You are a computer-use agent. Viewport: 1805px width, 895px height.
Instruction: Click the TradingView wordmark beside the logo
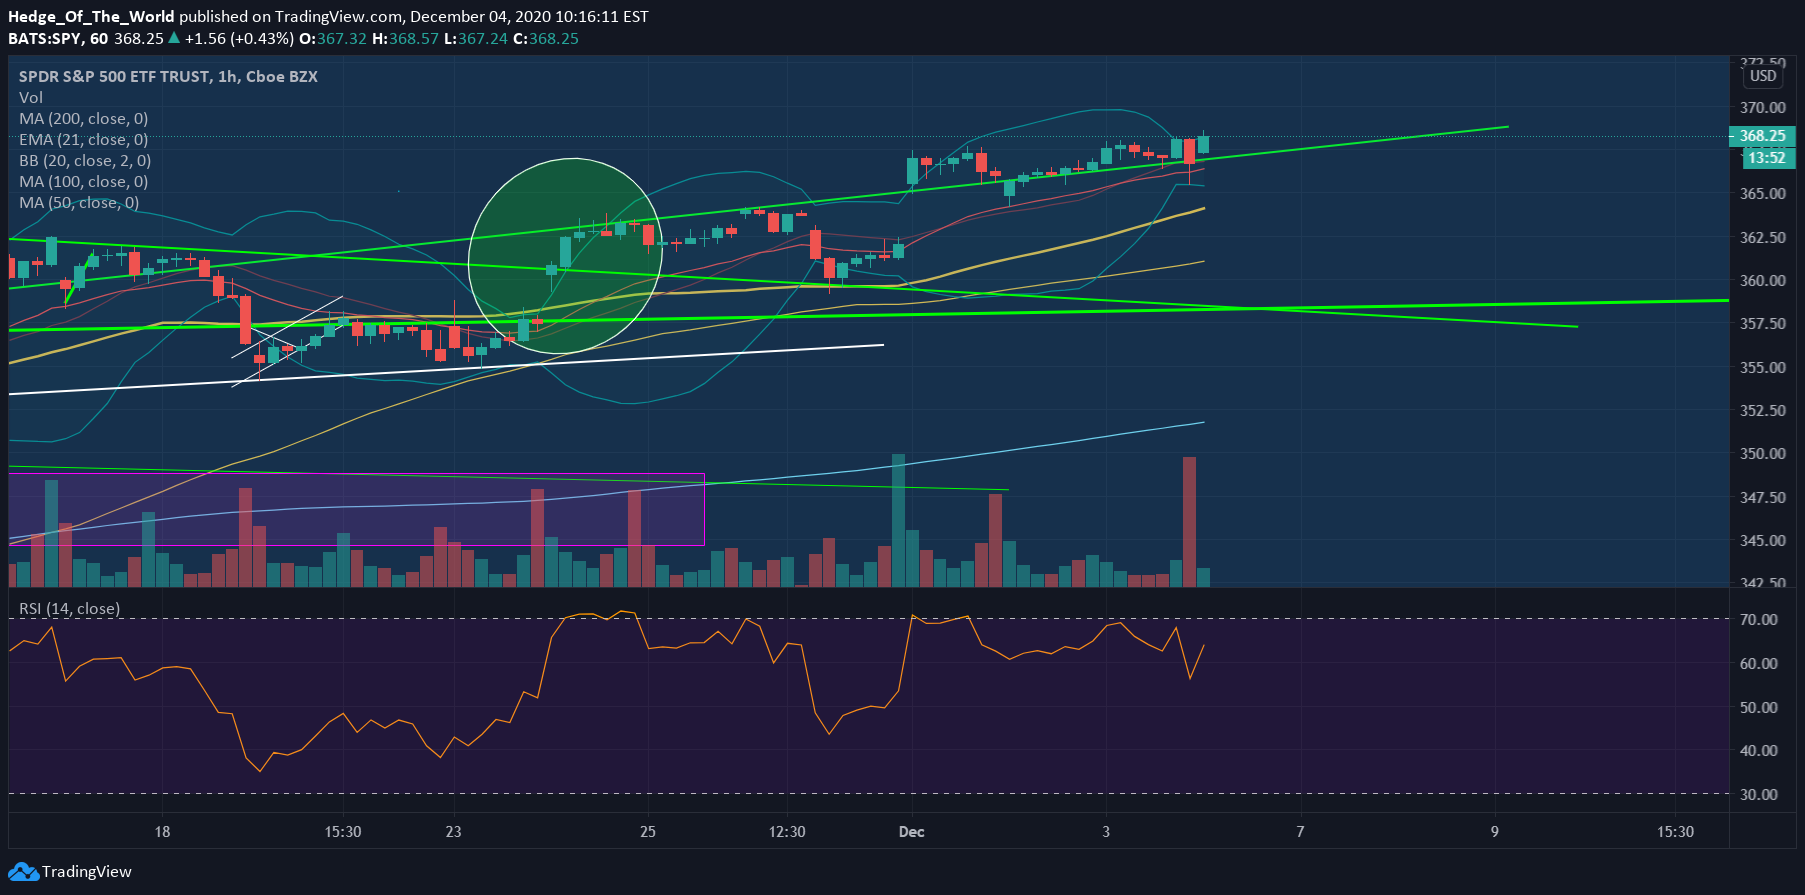click(x=86, y=872)
